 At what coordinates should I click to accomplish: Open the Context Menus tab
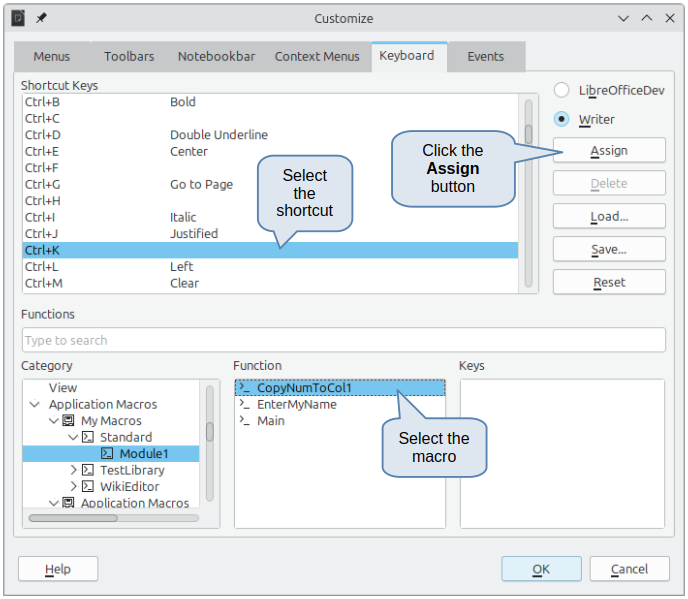click(317, 57)
